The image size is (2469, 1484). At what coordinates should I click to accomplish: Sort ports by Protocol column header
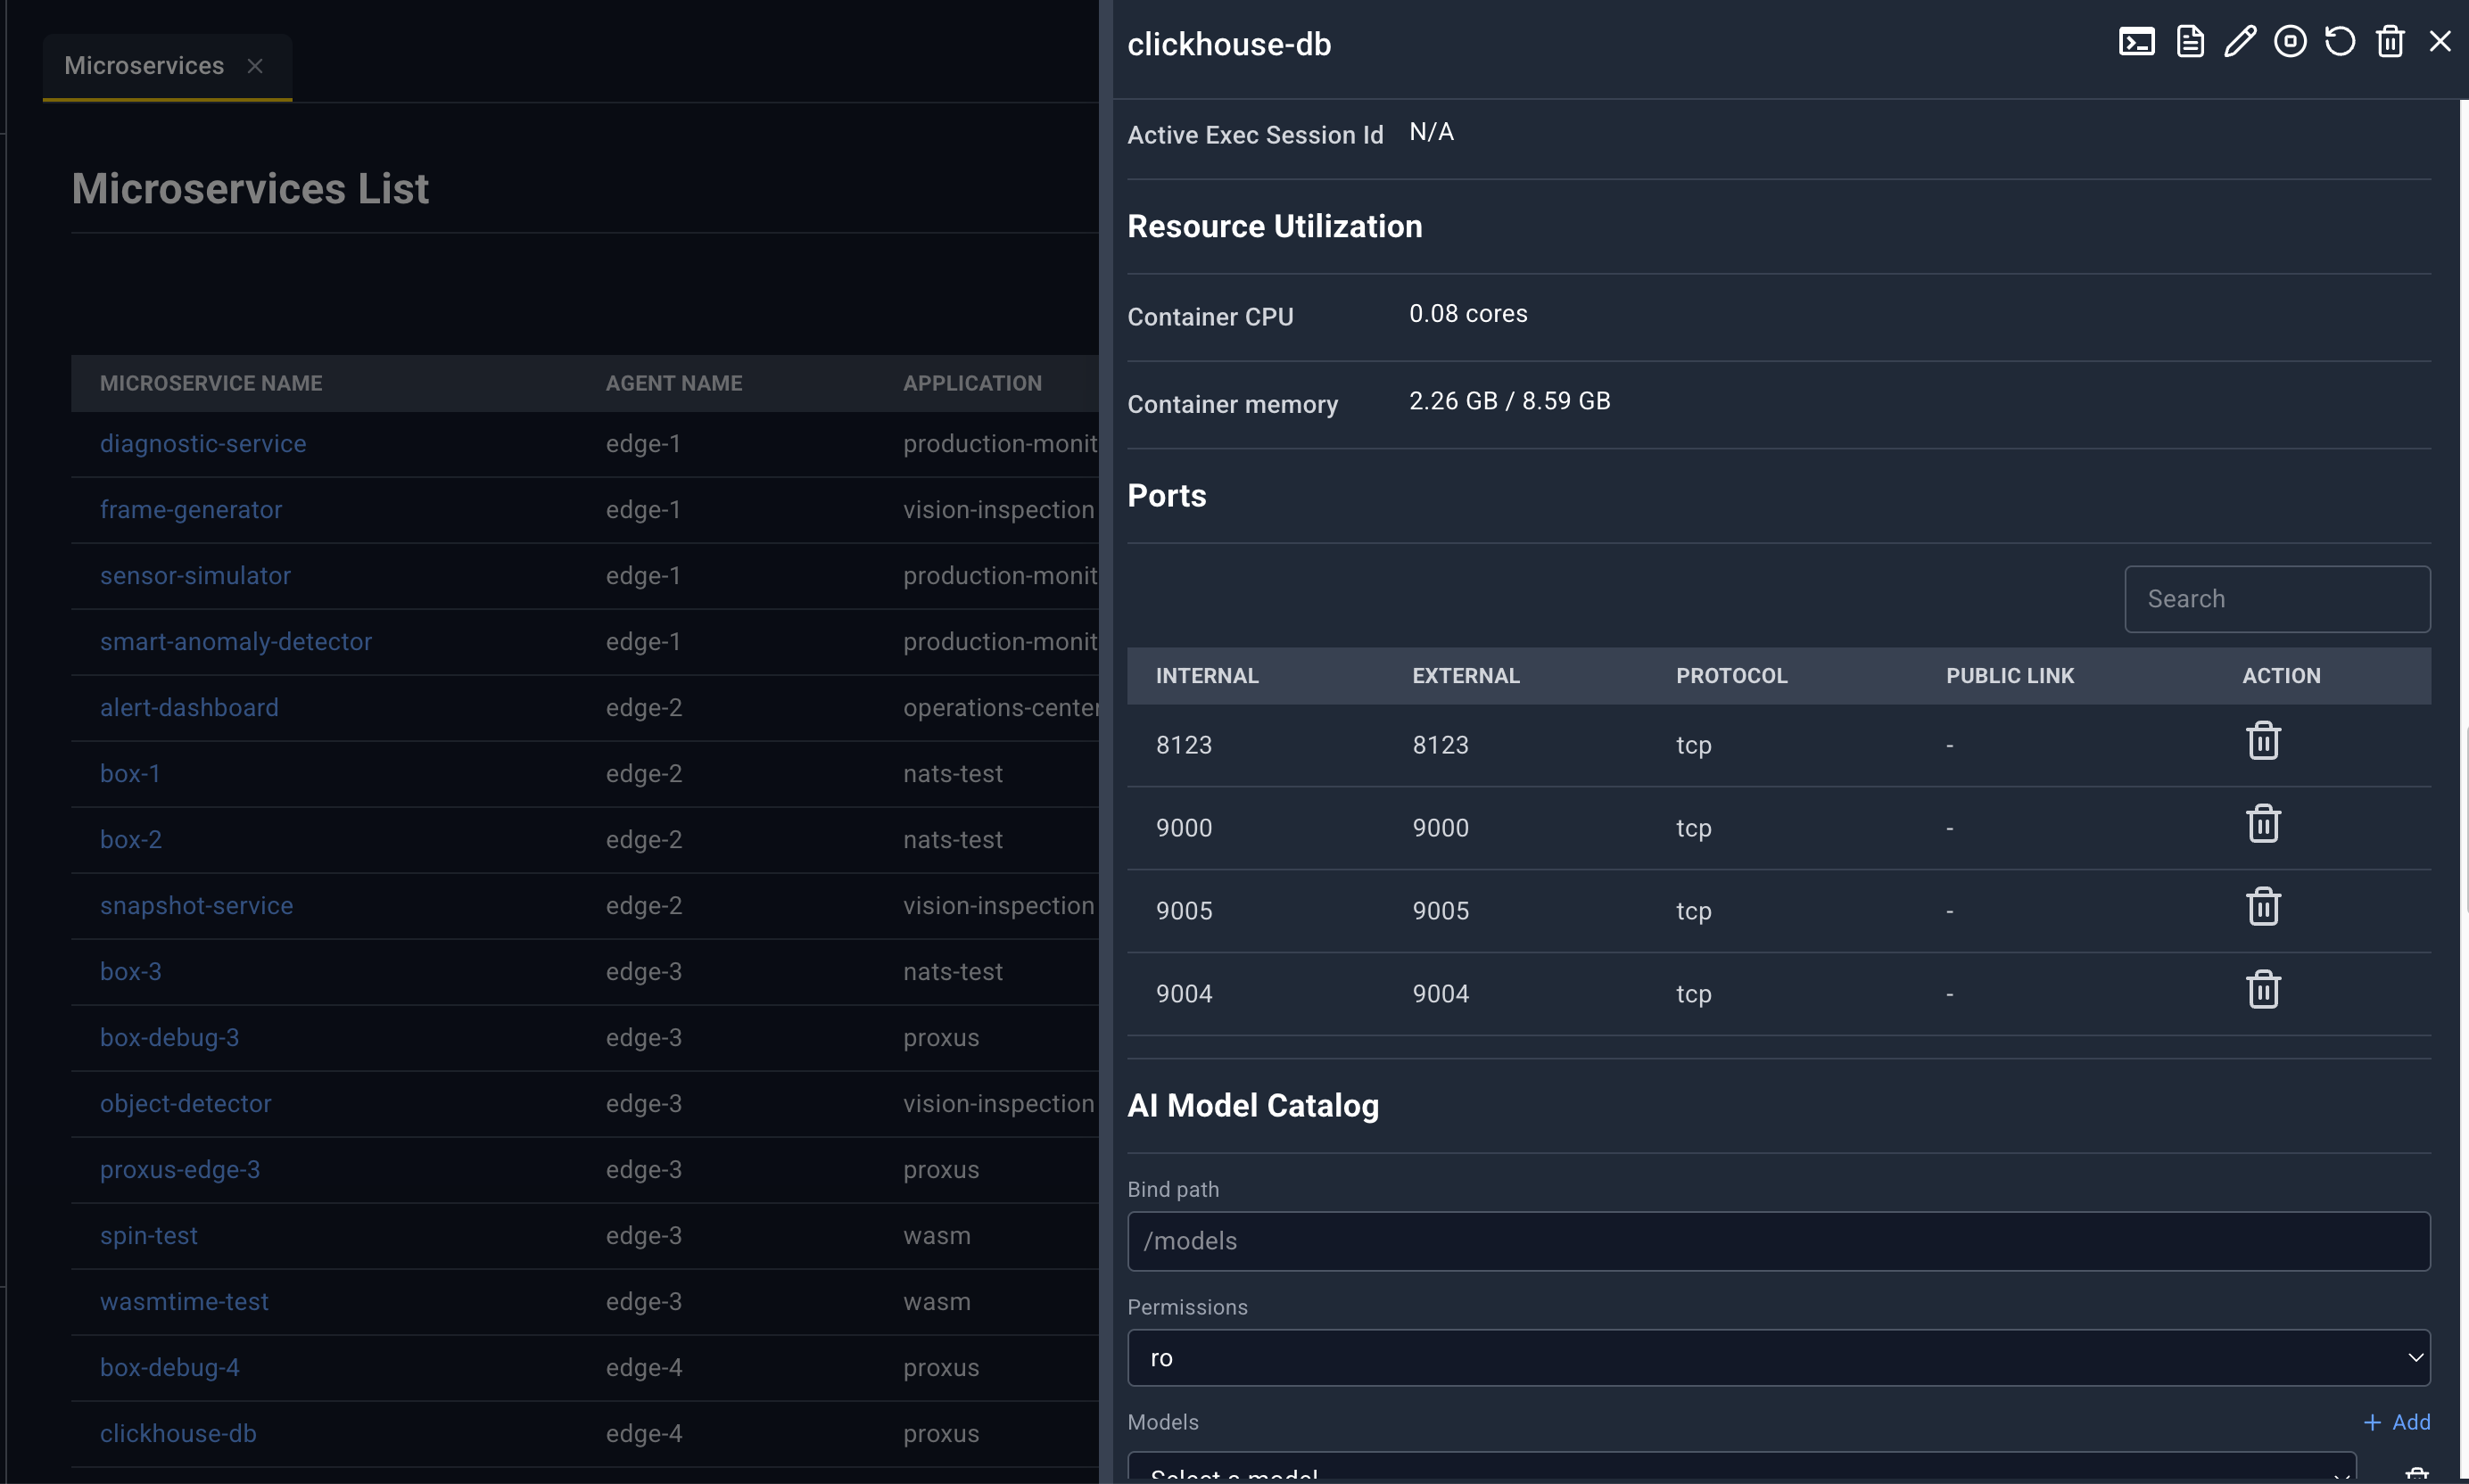[x=1731, y=676]
